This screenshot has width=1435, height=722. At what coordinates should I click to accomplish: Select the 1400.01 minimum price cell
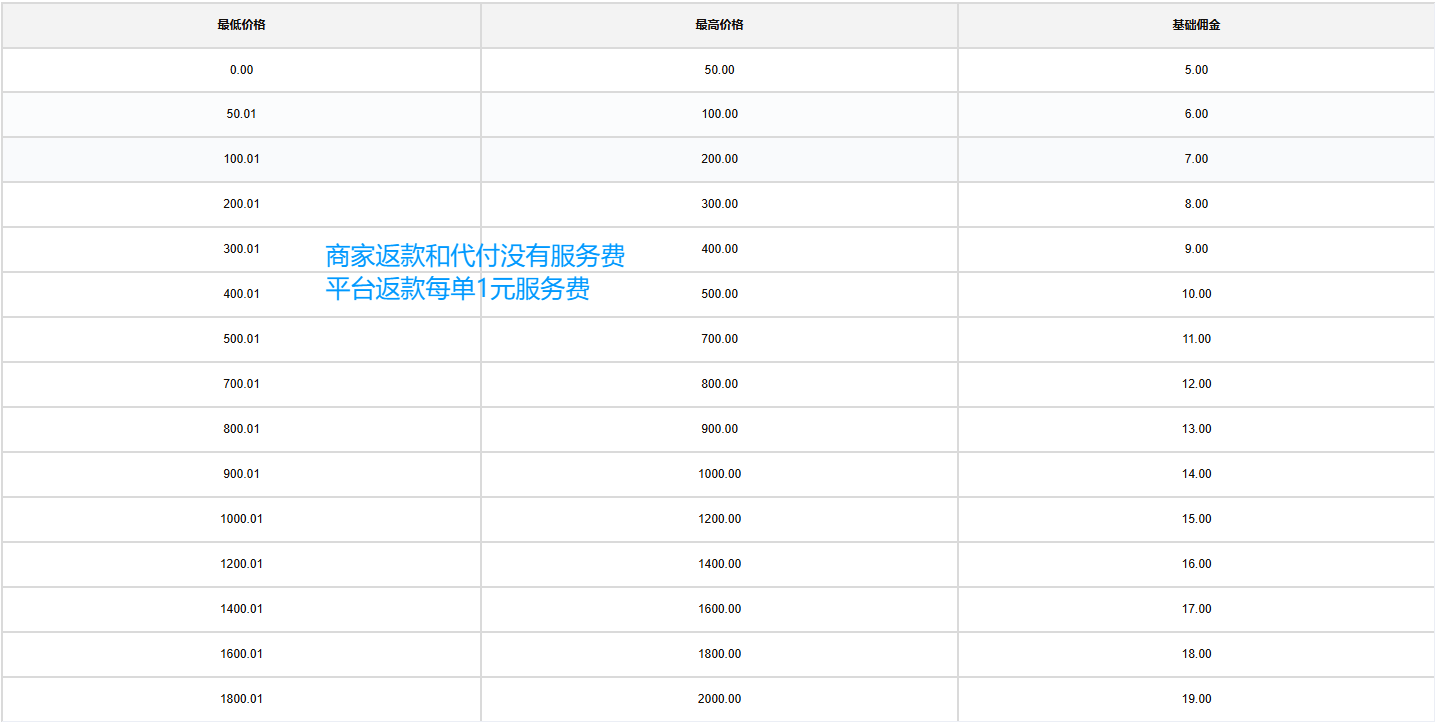pyautogui.click(x=241, y=609)
